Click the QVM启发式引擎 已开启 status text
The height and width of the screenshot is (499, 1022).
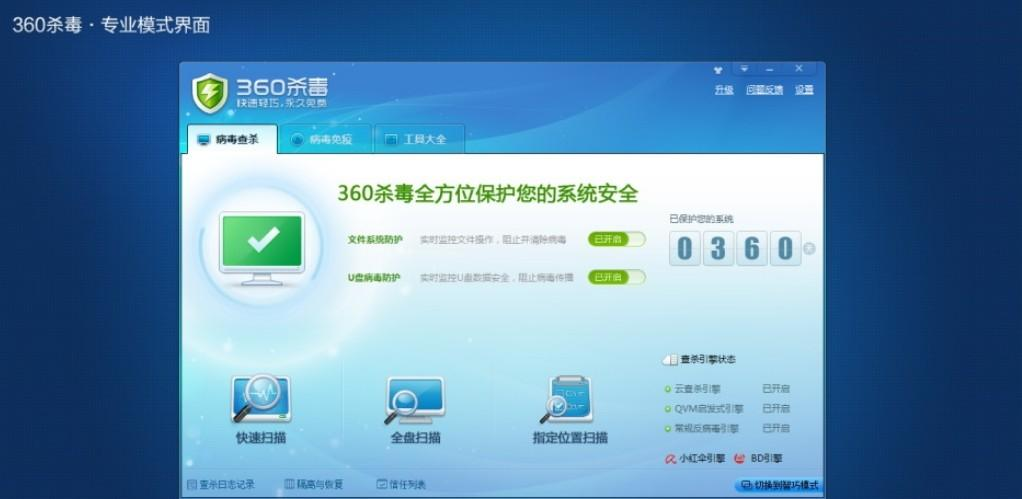776,409
